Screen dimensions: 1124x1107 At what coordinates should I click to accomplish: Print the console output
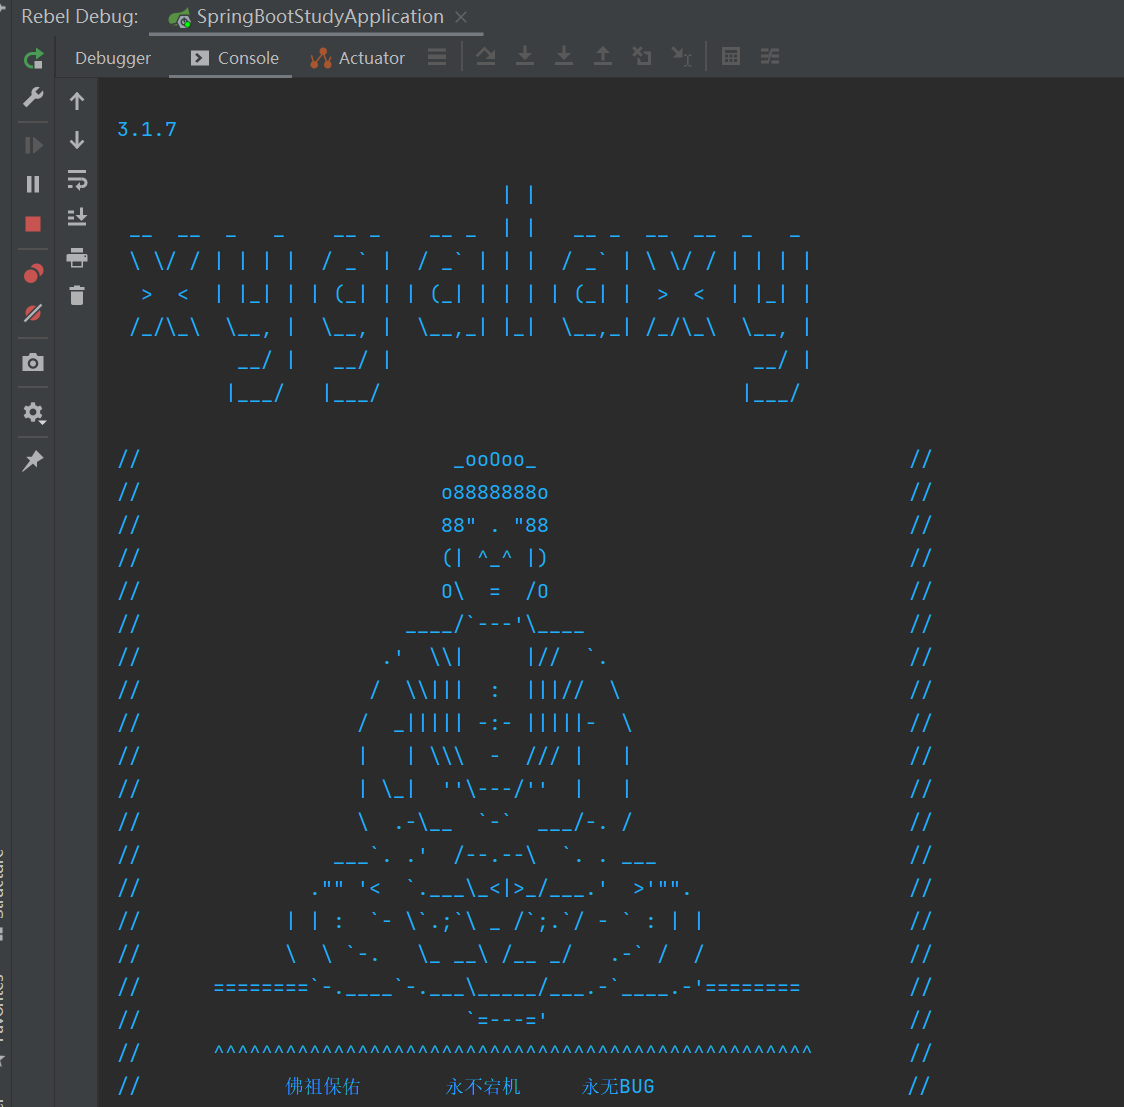[77, 258]
